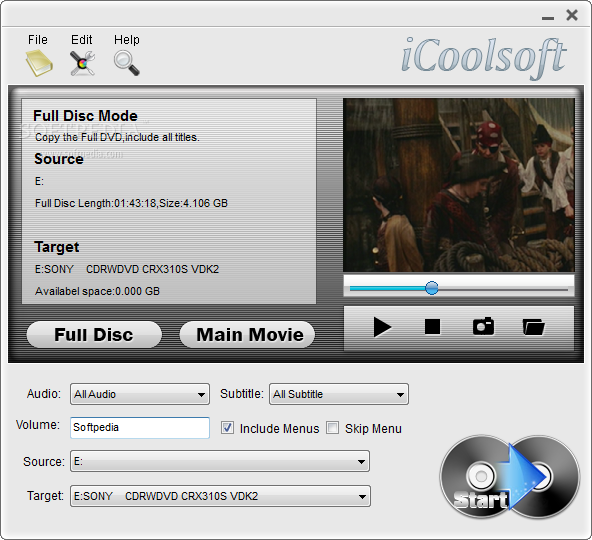Click the text "Full Disc Length:01:43:18,Size:4.106 GB"
Viewport: 592px width, 540px height.
click(131, 203)
